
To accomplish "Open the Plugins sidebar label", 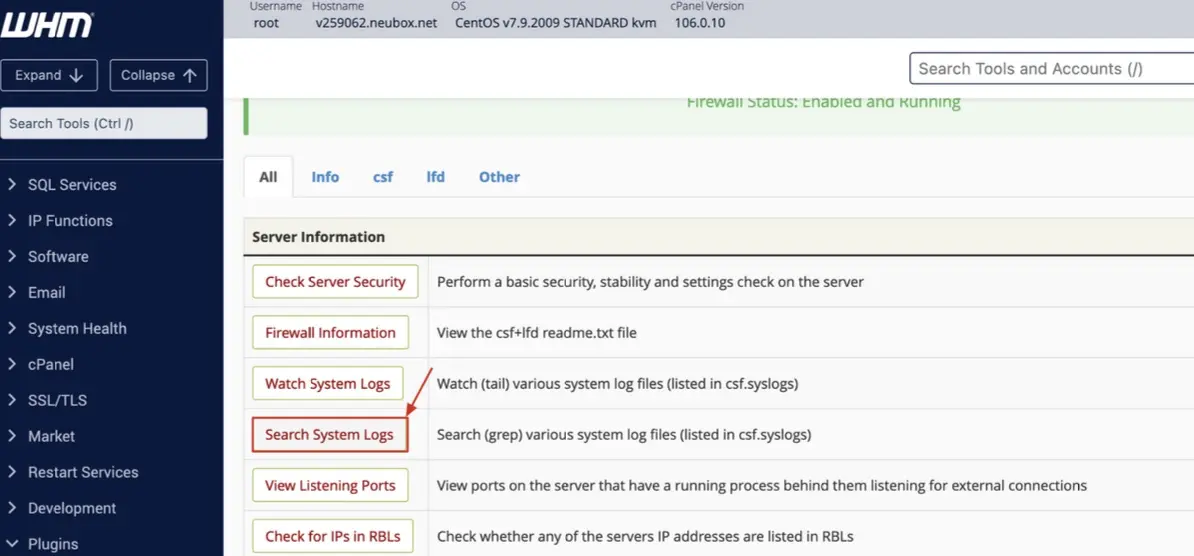I will point(53,544).
